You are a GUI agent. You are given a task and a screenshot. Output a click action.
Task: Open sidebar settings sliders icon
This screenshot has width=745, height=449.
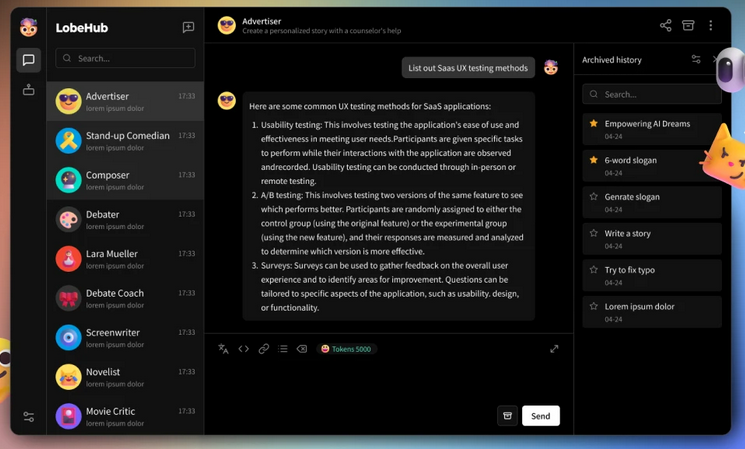29,417
